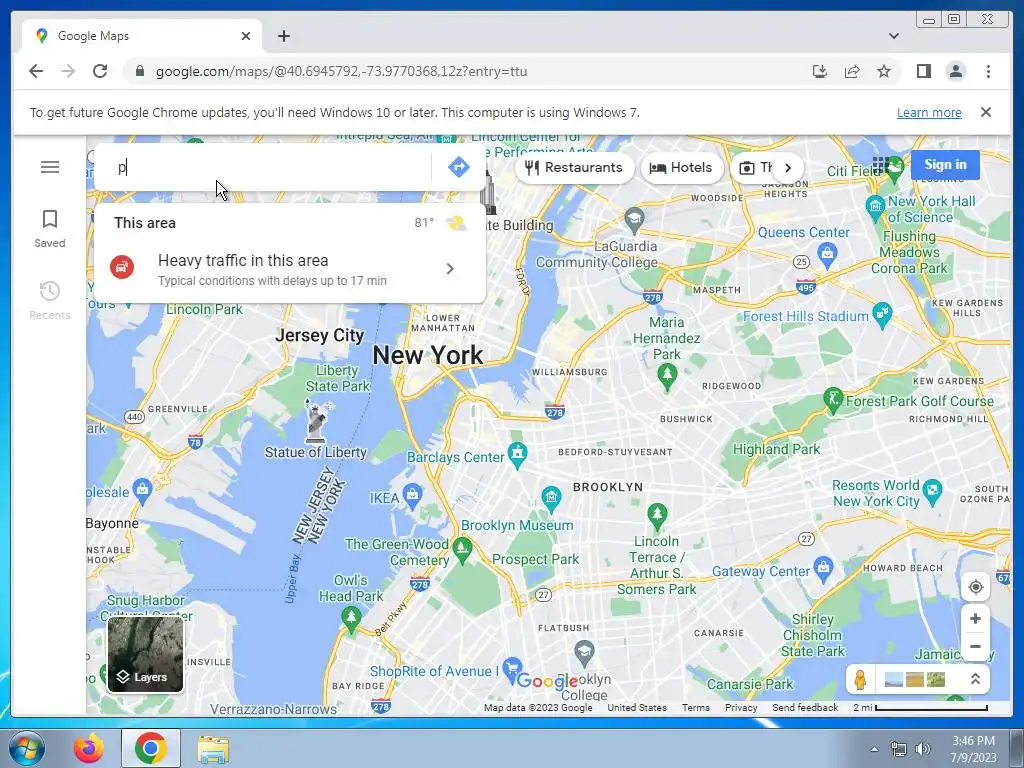Dismiss the Chrome update infobar
Image resolution: width=1024 pixels, height=768 pixels.
pos(985,112)
